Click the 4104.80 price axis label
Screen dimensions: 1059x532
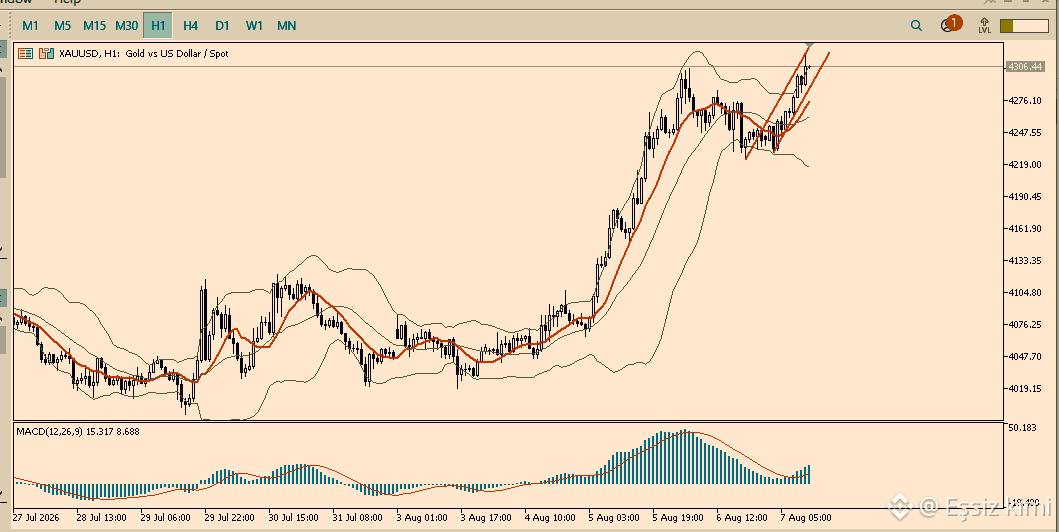(1025, 292)
